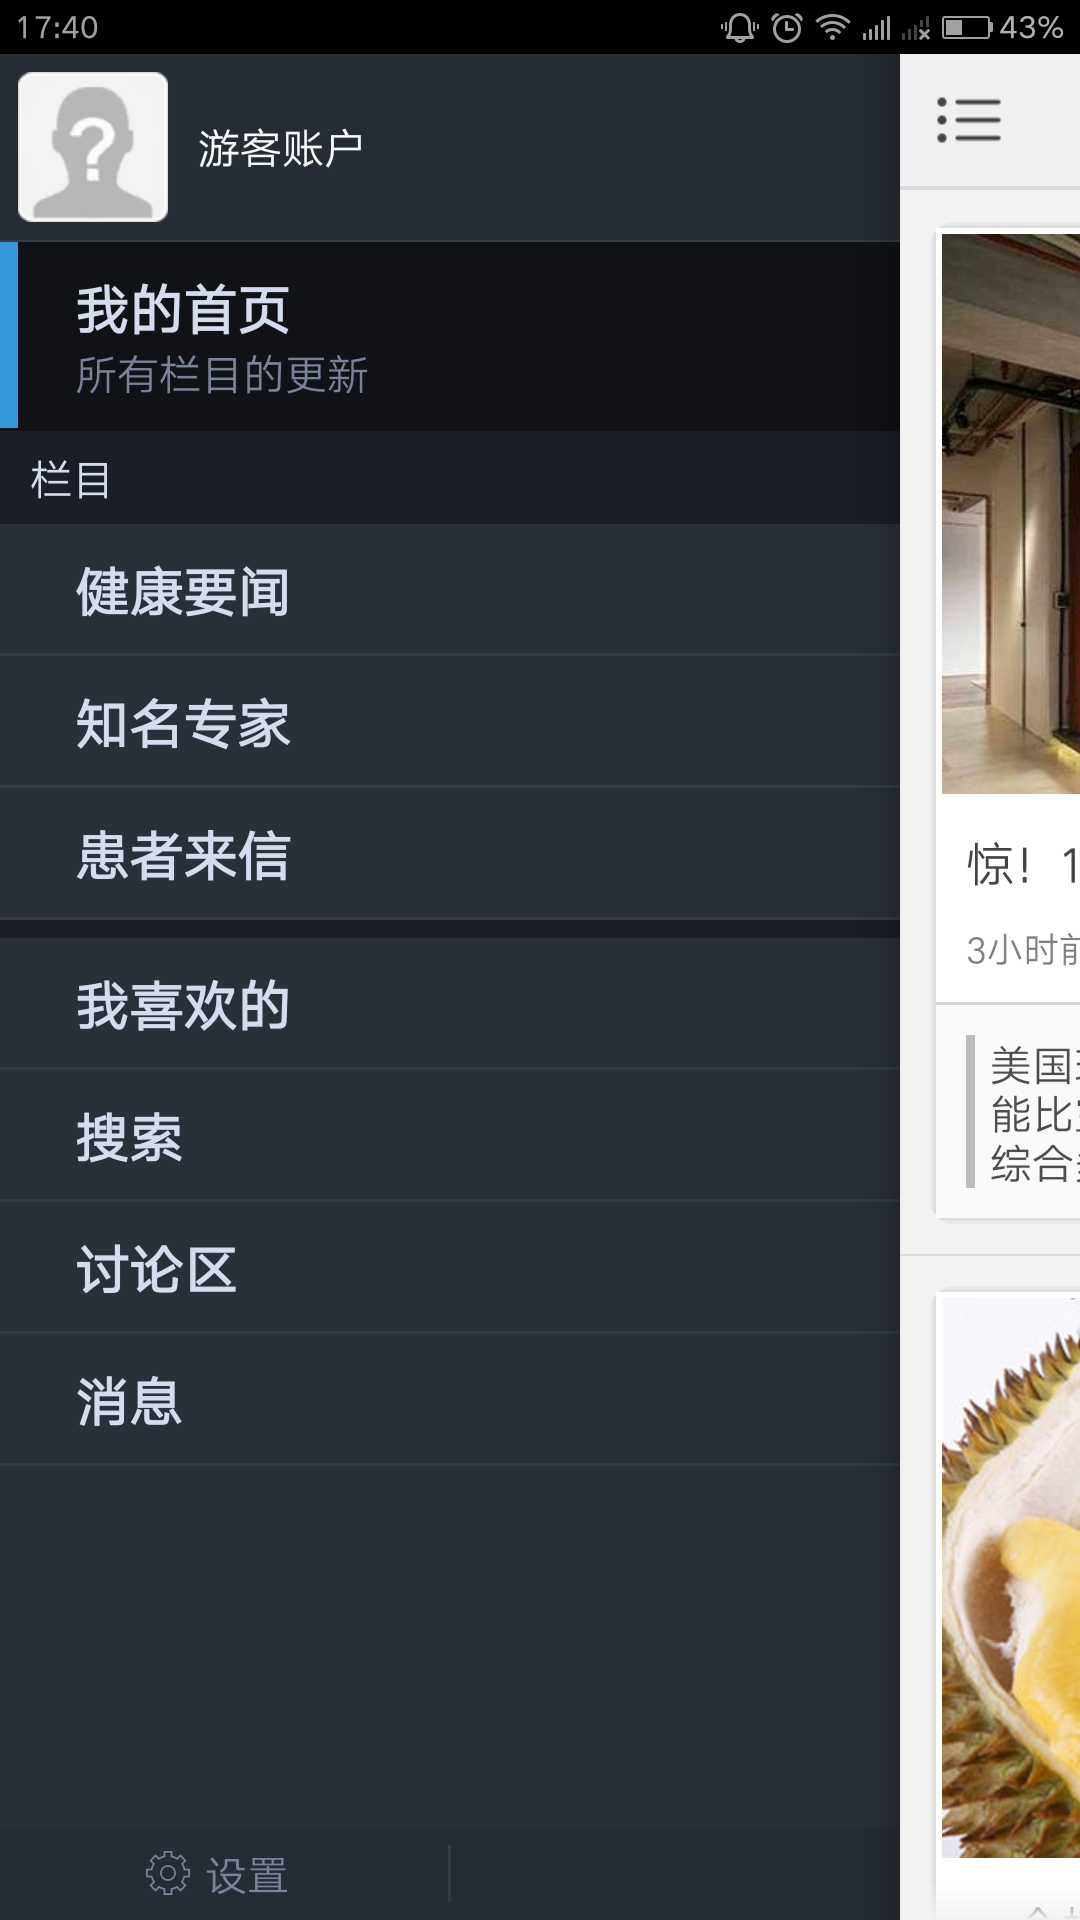Viewport: 1080px width, 1920px height.
Task: Open the durian photo article thumbnail
Action: point(1011,1576)
